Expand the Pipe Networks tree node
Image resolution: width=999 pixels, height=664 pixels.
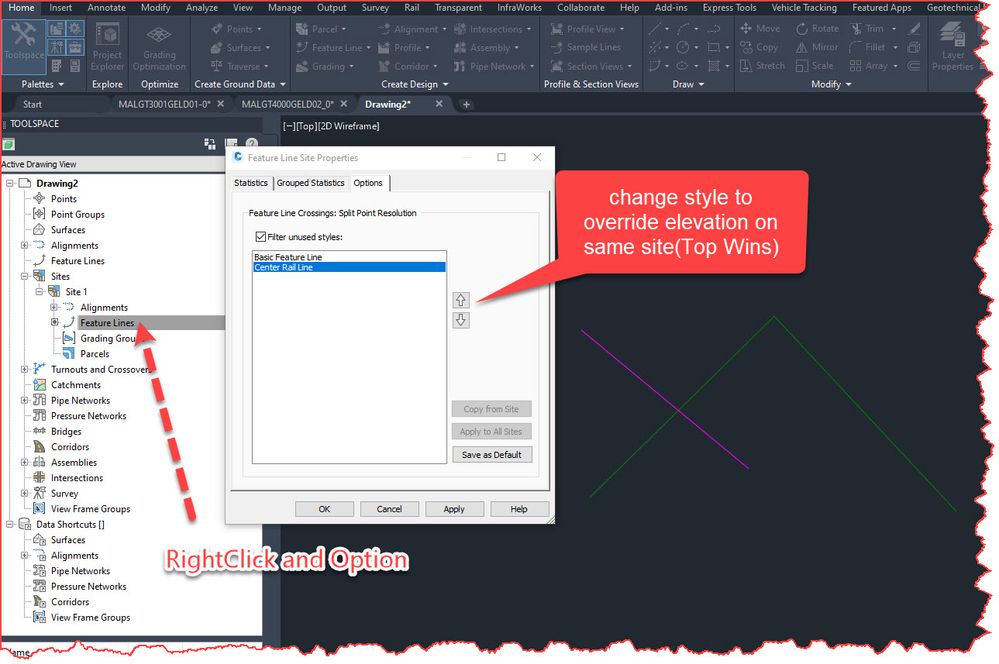click(25, 400)
